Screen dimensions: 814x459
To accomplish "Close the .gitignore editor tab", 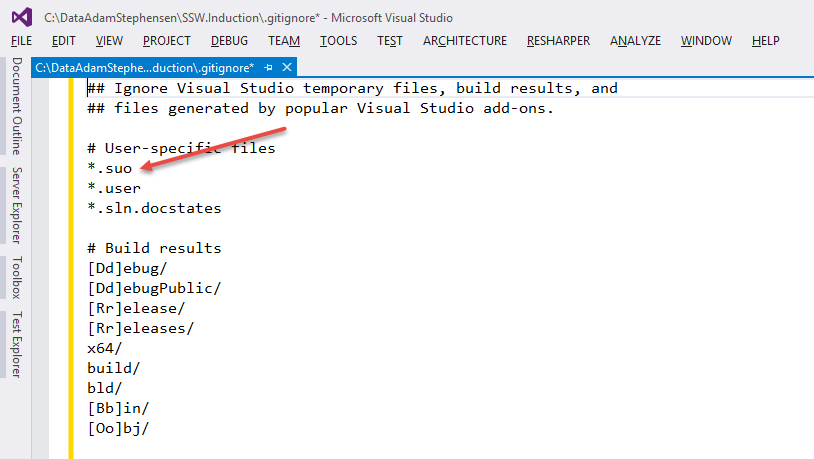I will (x=286, y=67).
